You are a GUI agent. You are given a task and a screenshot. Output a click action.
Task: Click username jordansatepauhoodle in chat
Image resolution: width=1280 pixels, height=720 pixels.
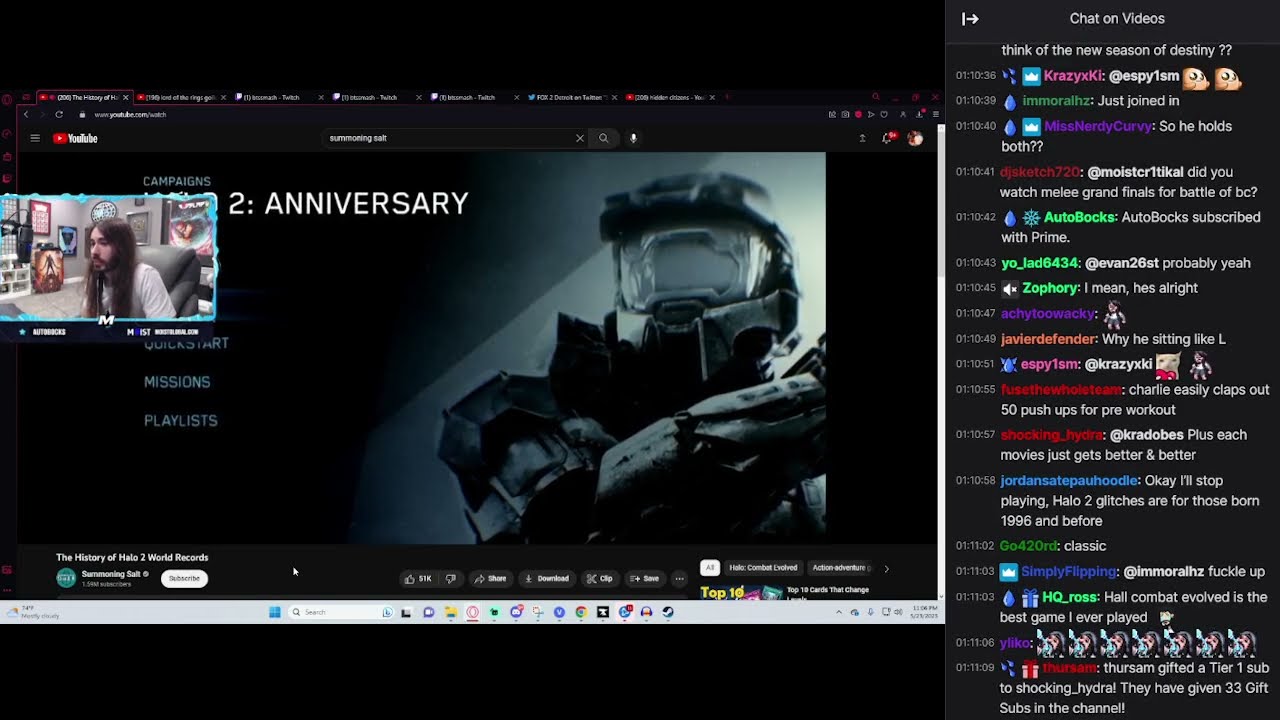(1069, 480)
